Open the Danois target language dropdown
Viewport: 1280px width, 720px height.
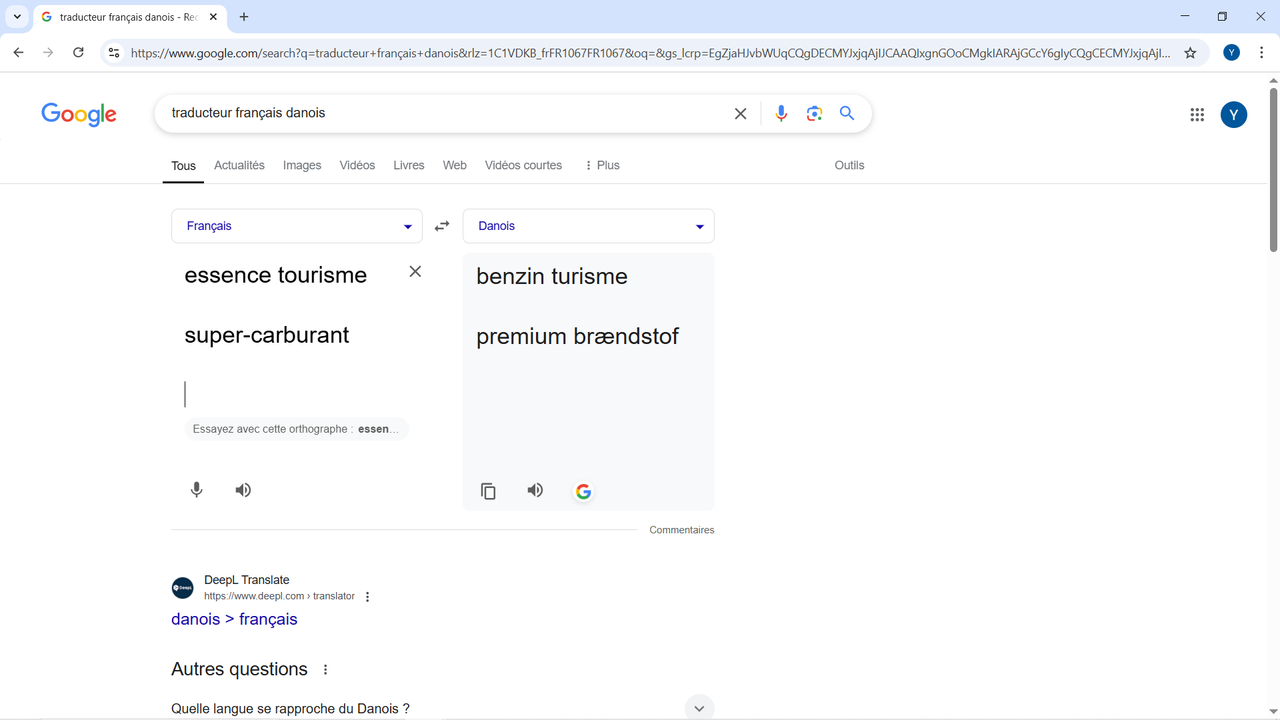click(x=589, y=226)
